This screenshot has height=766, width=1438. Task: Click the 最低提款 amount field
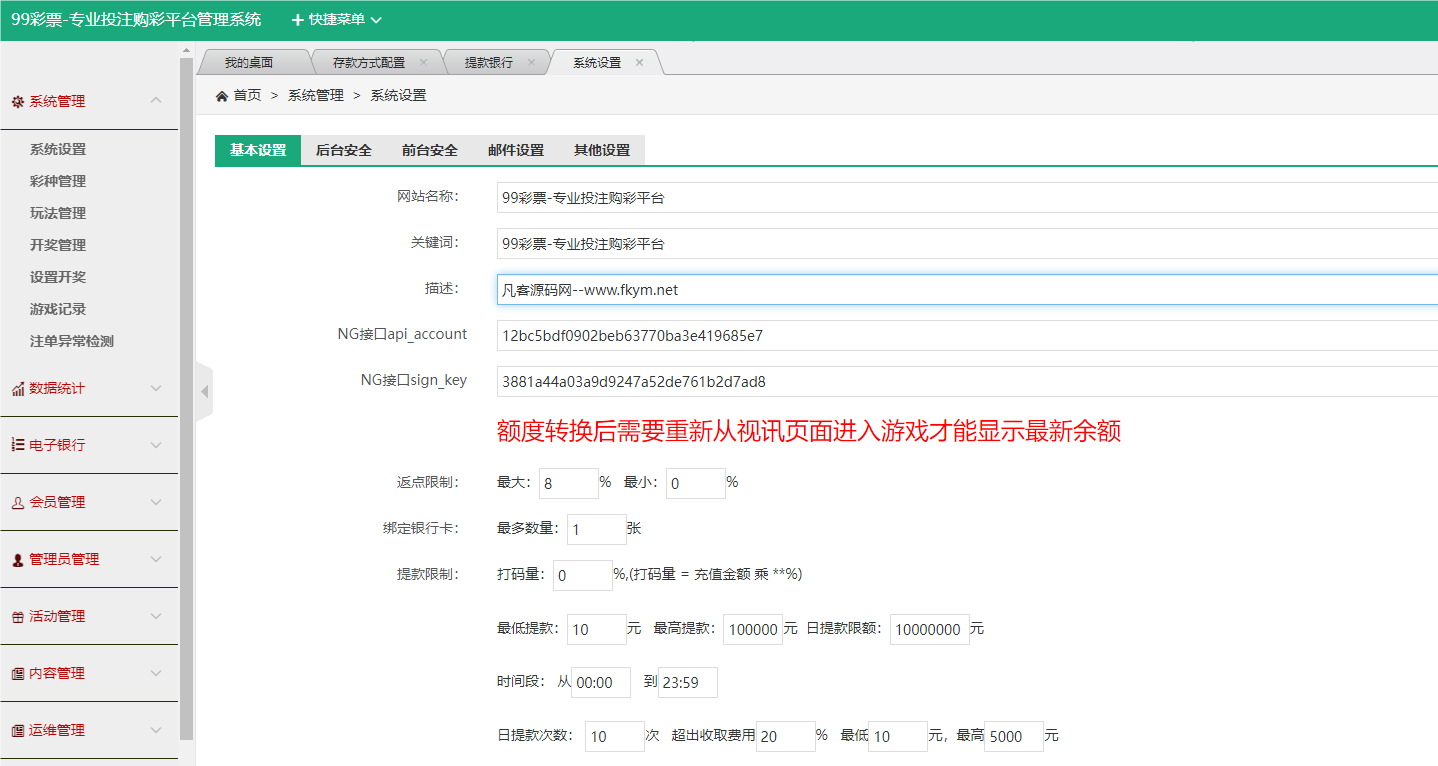[597, 630]
